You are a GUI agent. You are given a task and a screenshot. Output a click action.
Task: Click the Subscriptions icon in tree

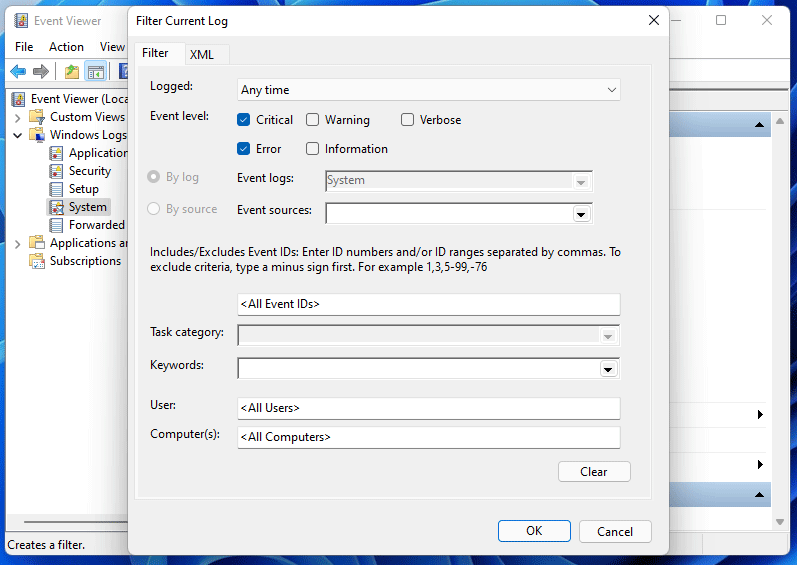[x=37, y=261]
